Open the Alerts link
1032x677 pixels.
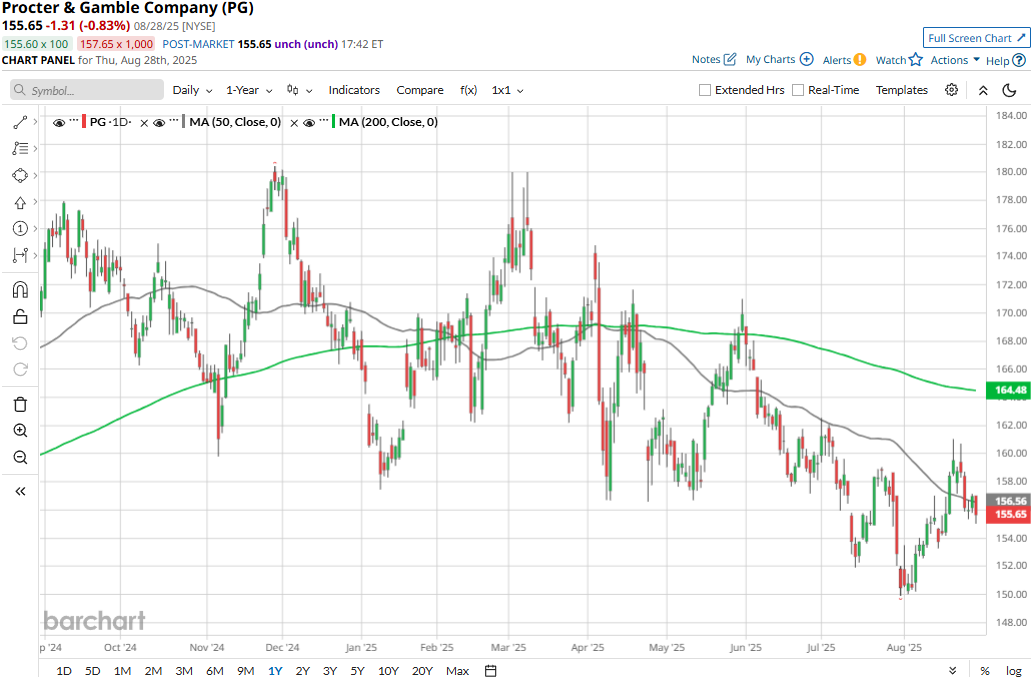[x=837, y=60]
